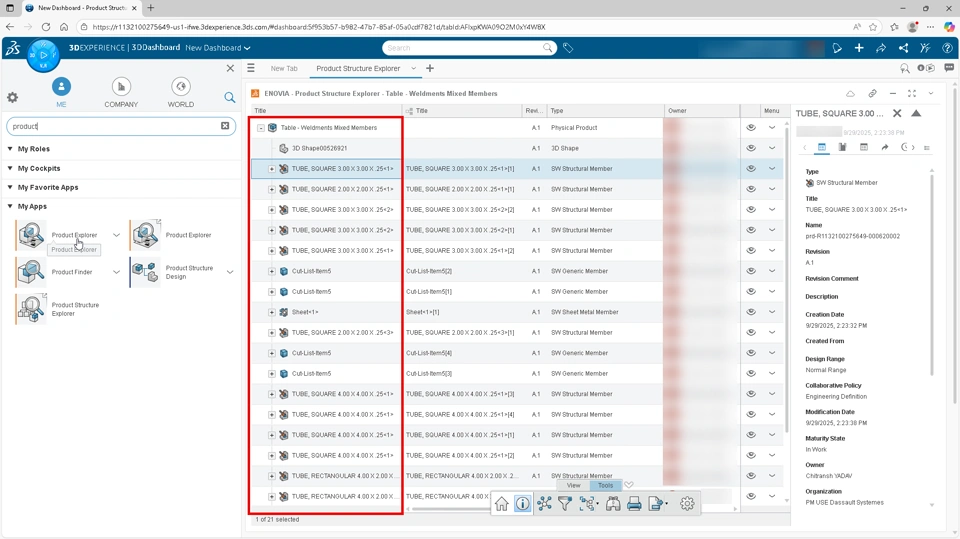The width and height of the screenshot is (960, 539).
Task: Add a new dashboard tab
Action: click(430, 68)
